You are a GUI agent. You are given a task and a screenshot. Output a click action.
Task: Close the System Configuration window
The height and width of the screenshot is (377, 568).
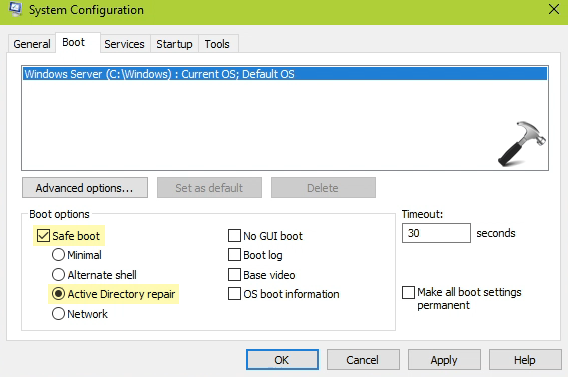pyautogui.click(x=554, y=9)
